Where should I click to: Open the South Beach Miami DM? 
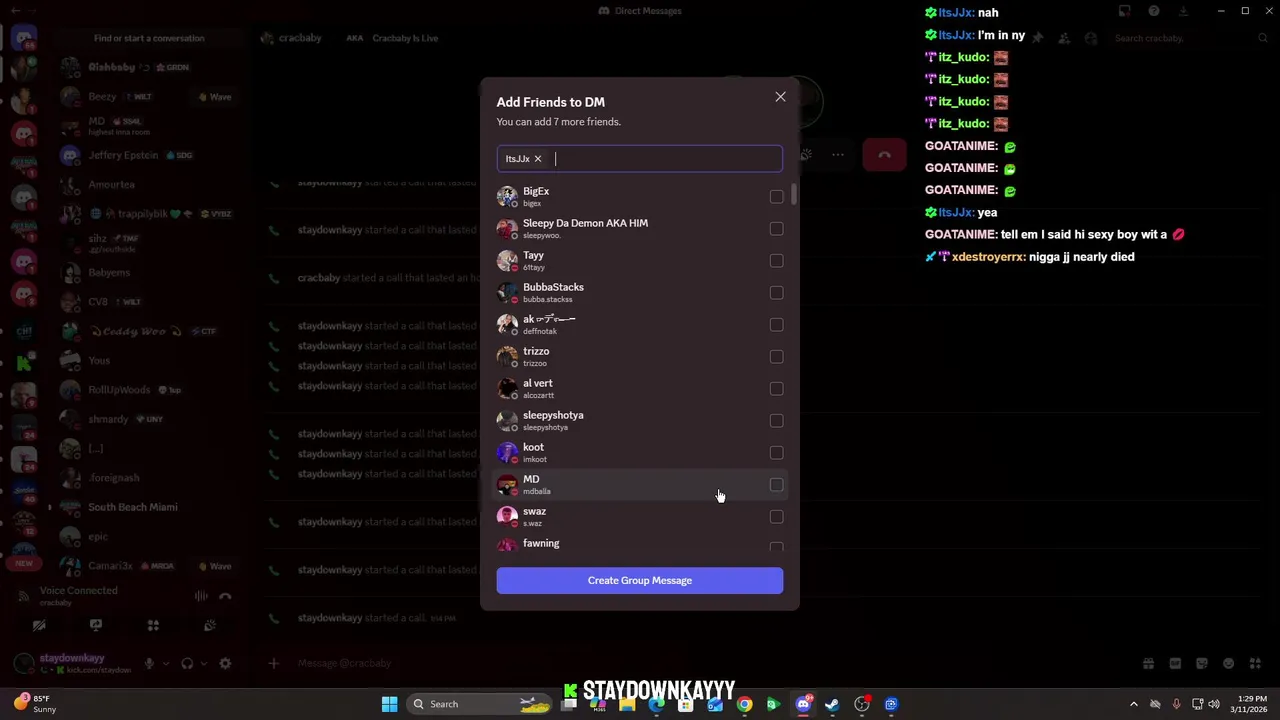132,507
